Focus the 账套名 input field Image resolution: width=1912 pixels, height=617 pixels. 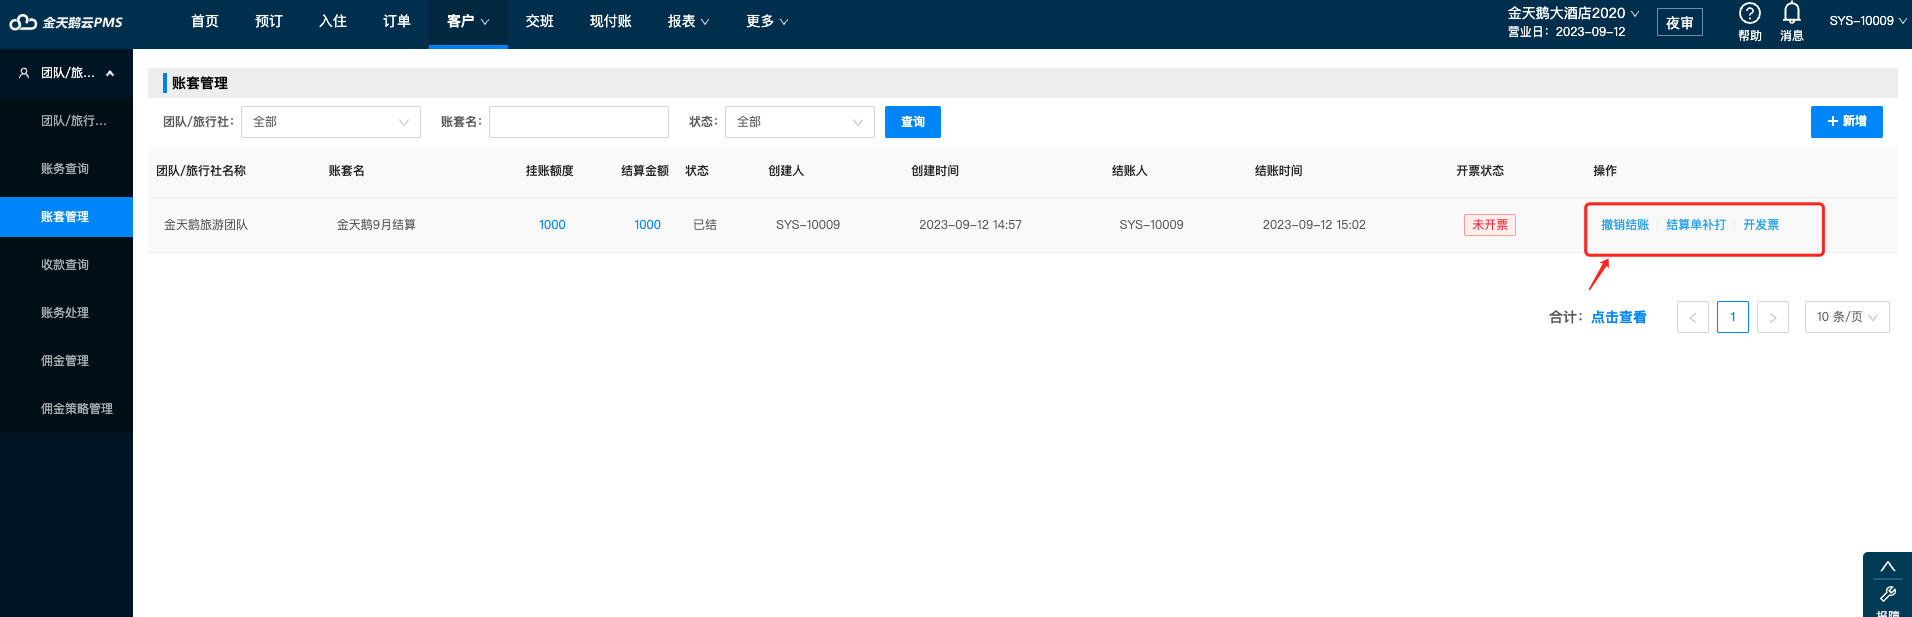pos(579,122)
